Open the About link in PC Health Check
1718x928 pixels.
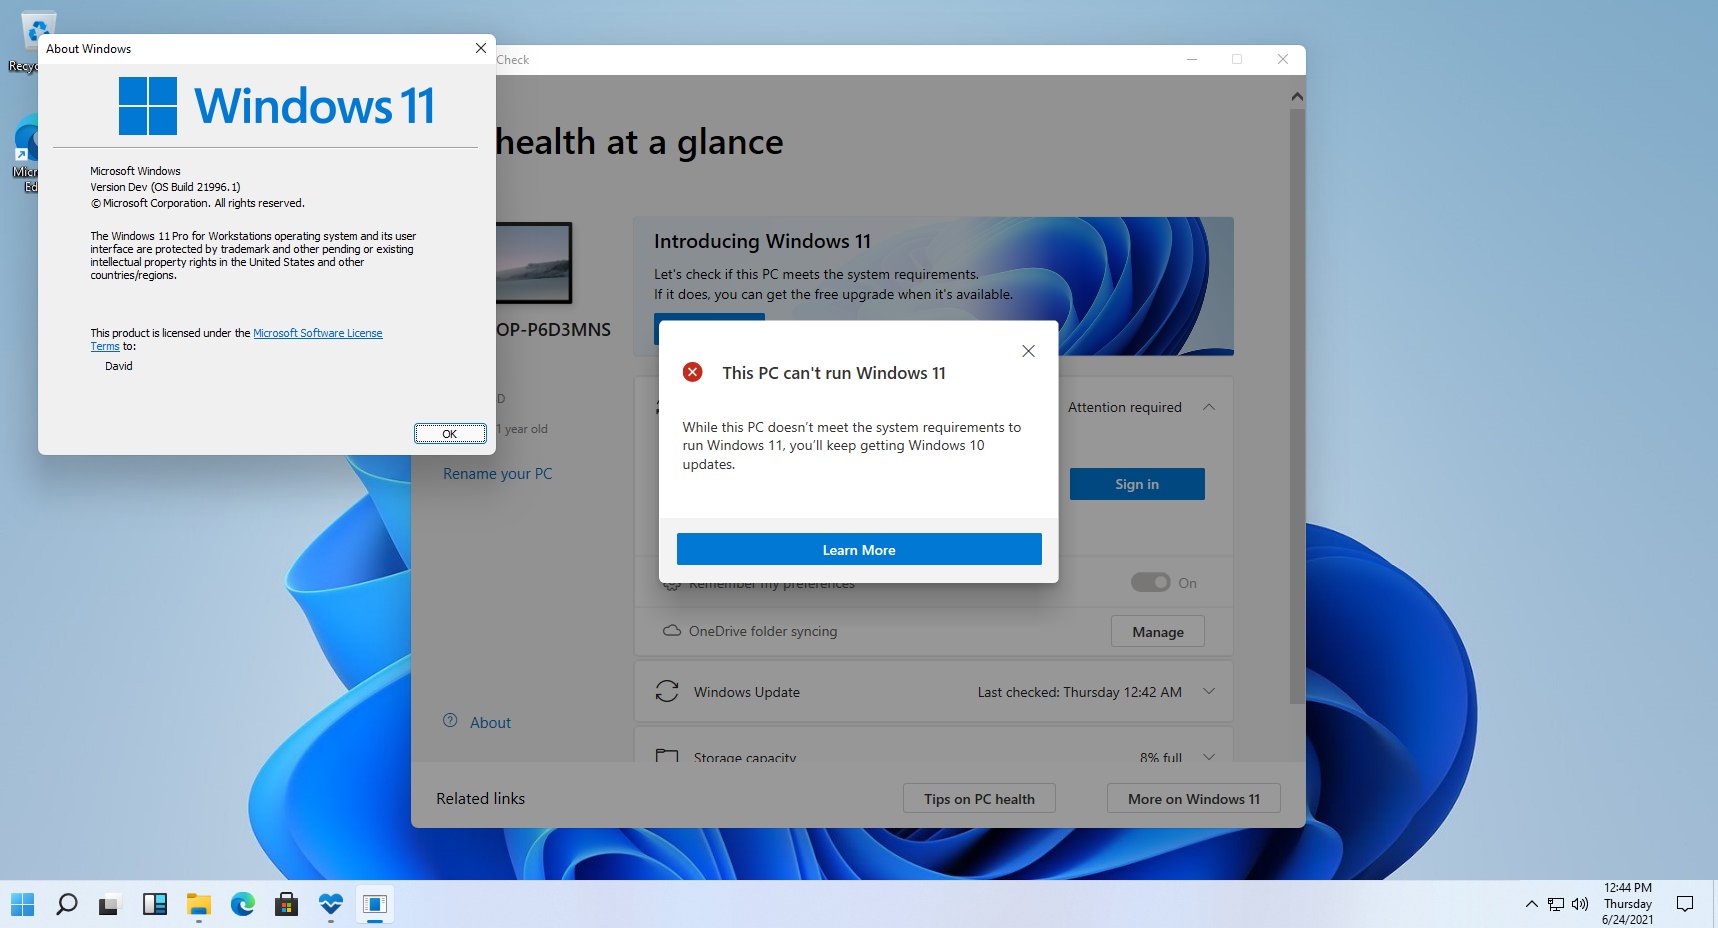490,723
